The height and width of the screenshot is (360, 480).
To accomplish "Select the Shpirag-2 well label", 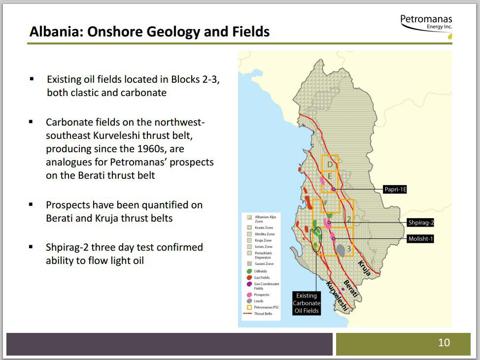I will [x=420, y=222].
